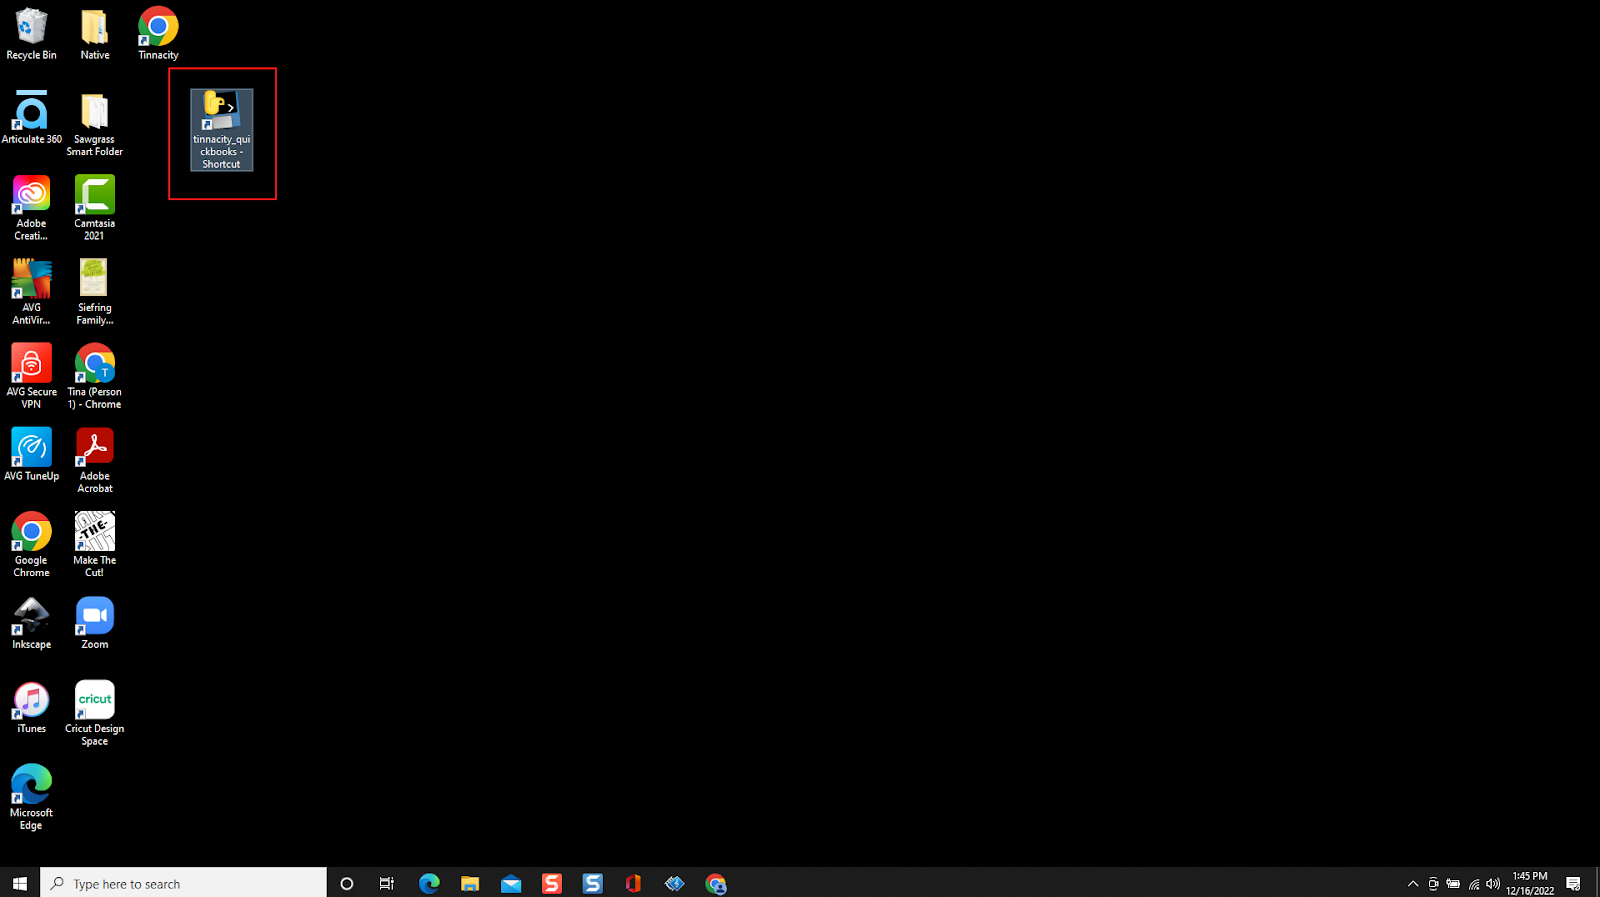The height and width of the screenshot is (897, 1600).
Task: Check the battery status tray icon
Action: [1453, 883]
